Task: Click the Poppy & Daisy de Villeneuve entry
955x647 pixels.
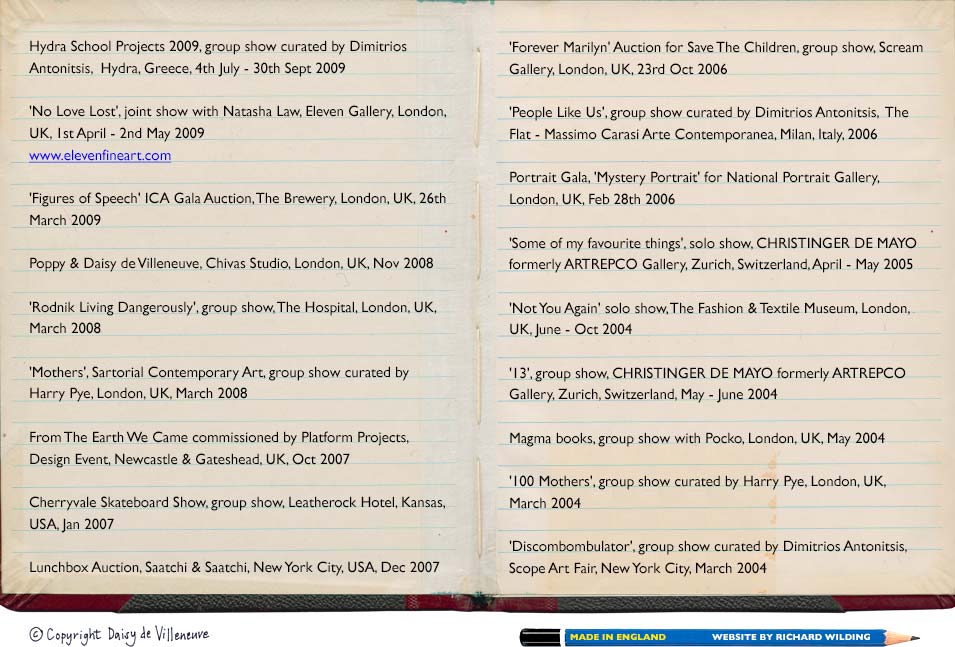Action: click(x=231, y=264)
